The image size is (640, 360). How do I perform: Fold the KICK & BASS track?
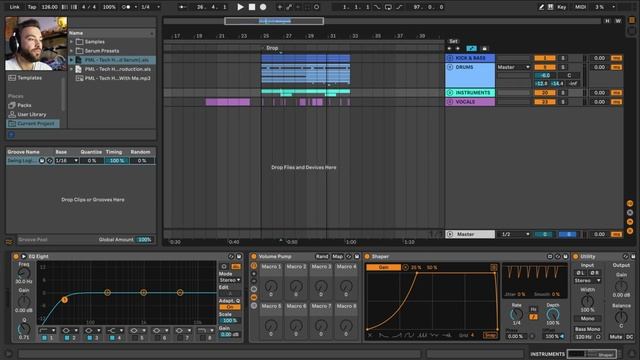click(450, 58)
